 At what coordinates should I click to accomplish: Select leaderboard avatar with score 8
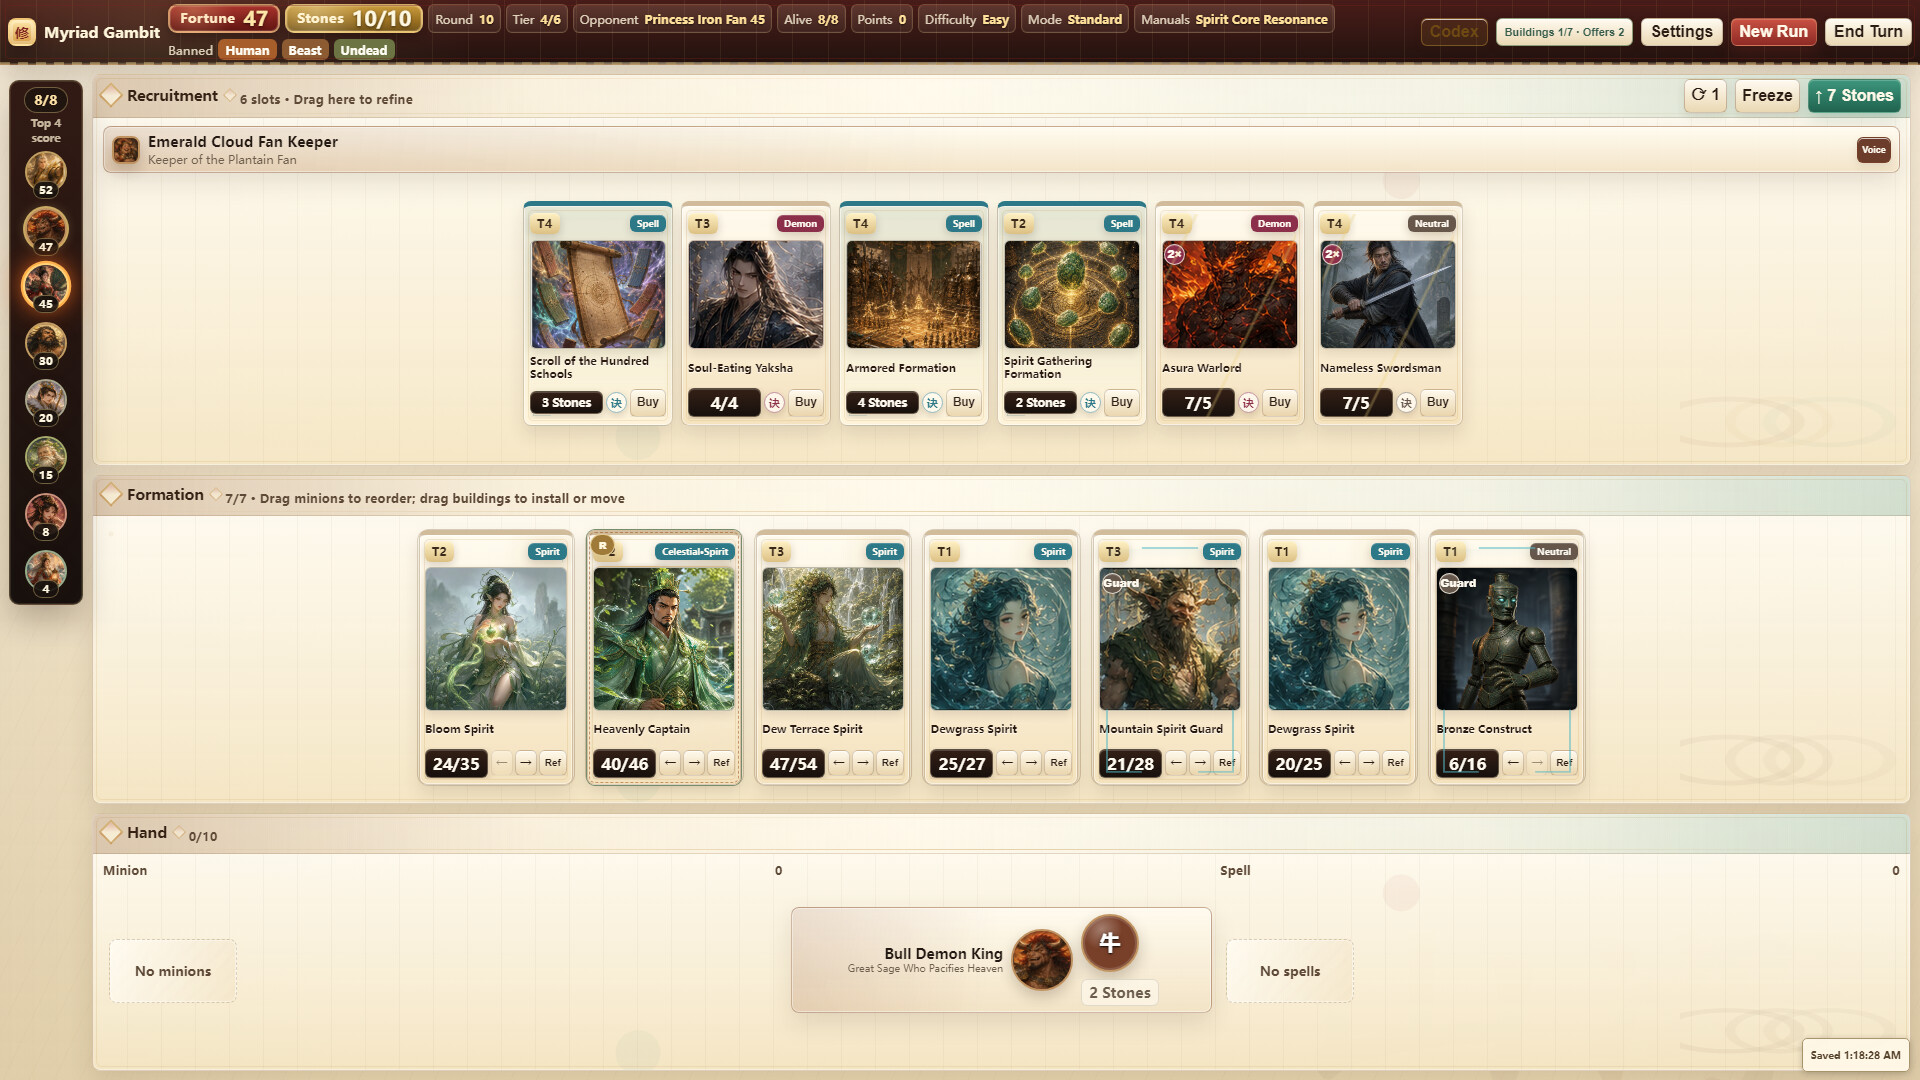tap(46, 514)
